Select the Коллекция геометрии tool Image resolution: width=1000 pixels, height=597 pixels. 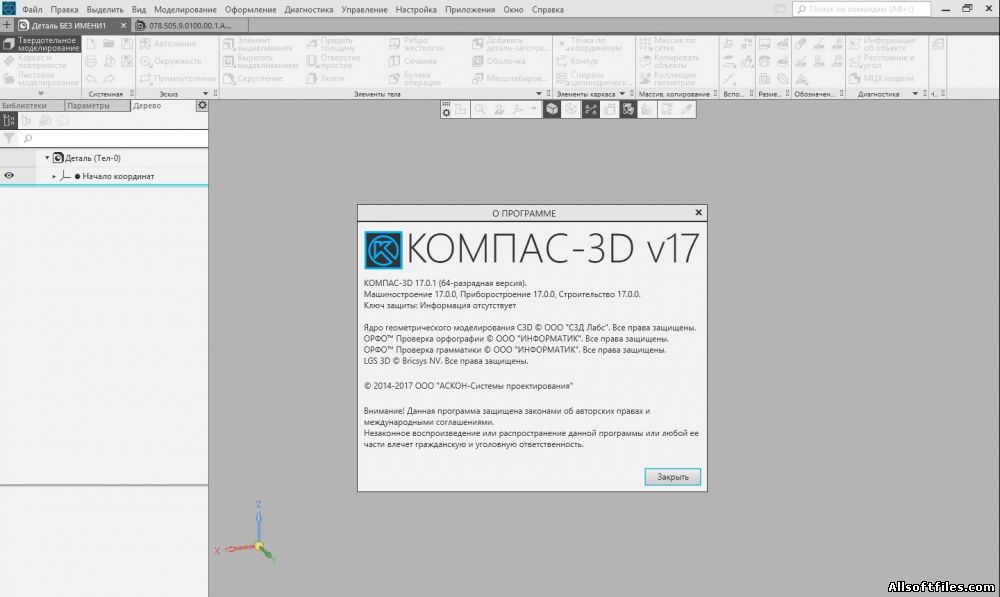(668, 78)
